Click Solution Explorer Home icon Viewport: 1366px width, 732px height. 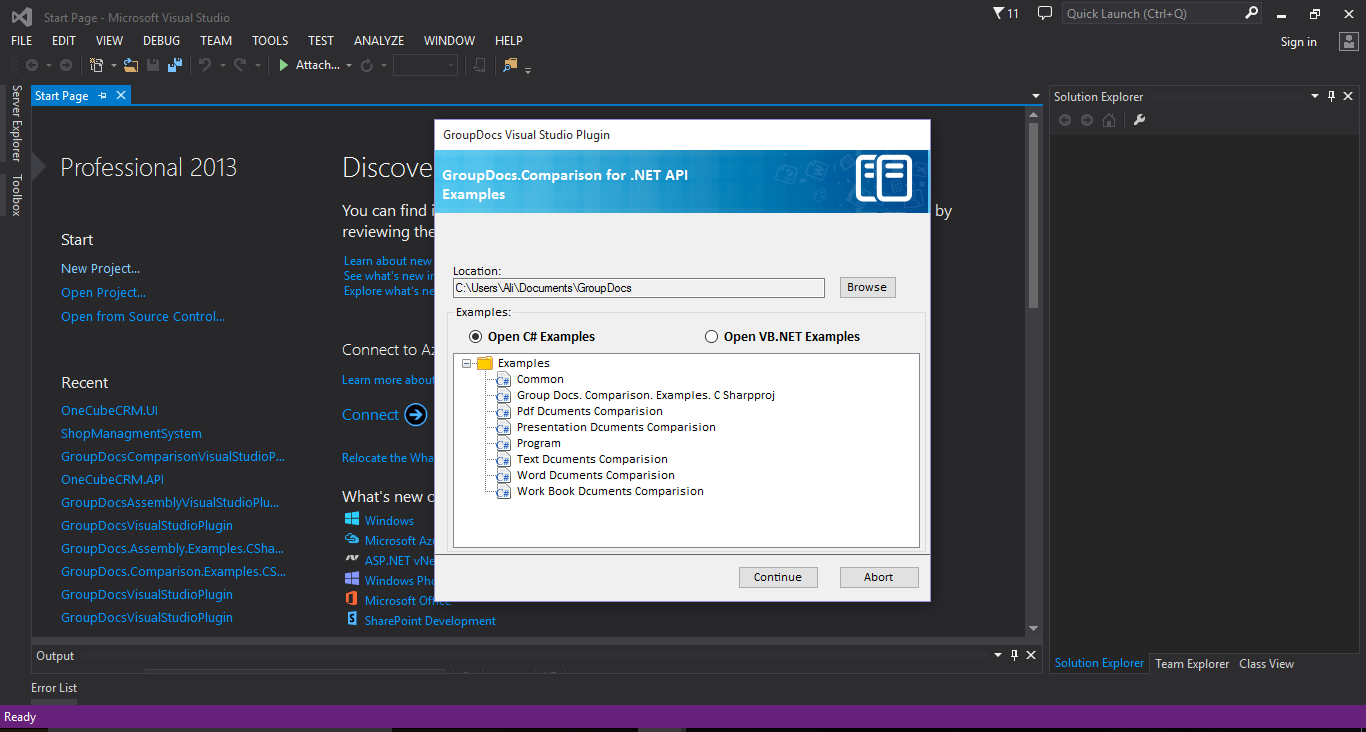(x=1109, y=120)
